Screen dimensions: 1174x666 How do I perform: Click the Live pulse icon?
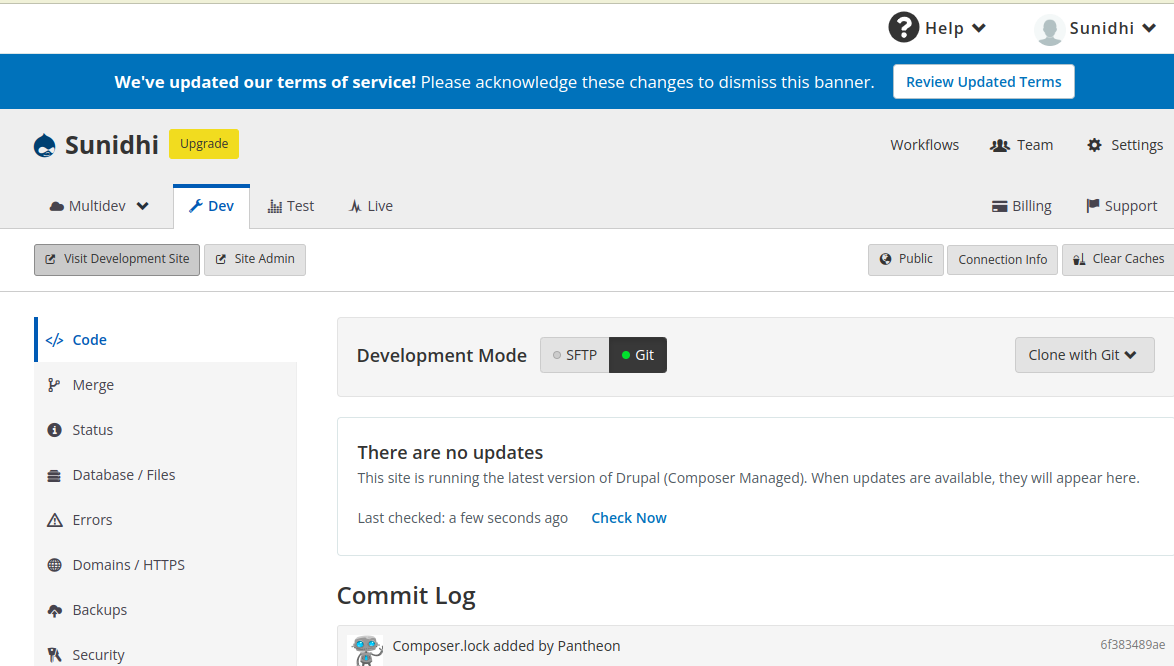click(355, 207)
